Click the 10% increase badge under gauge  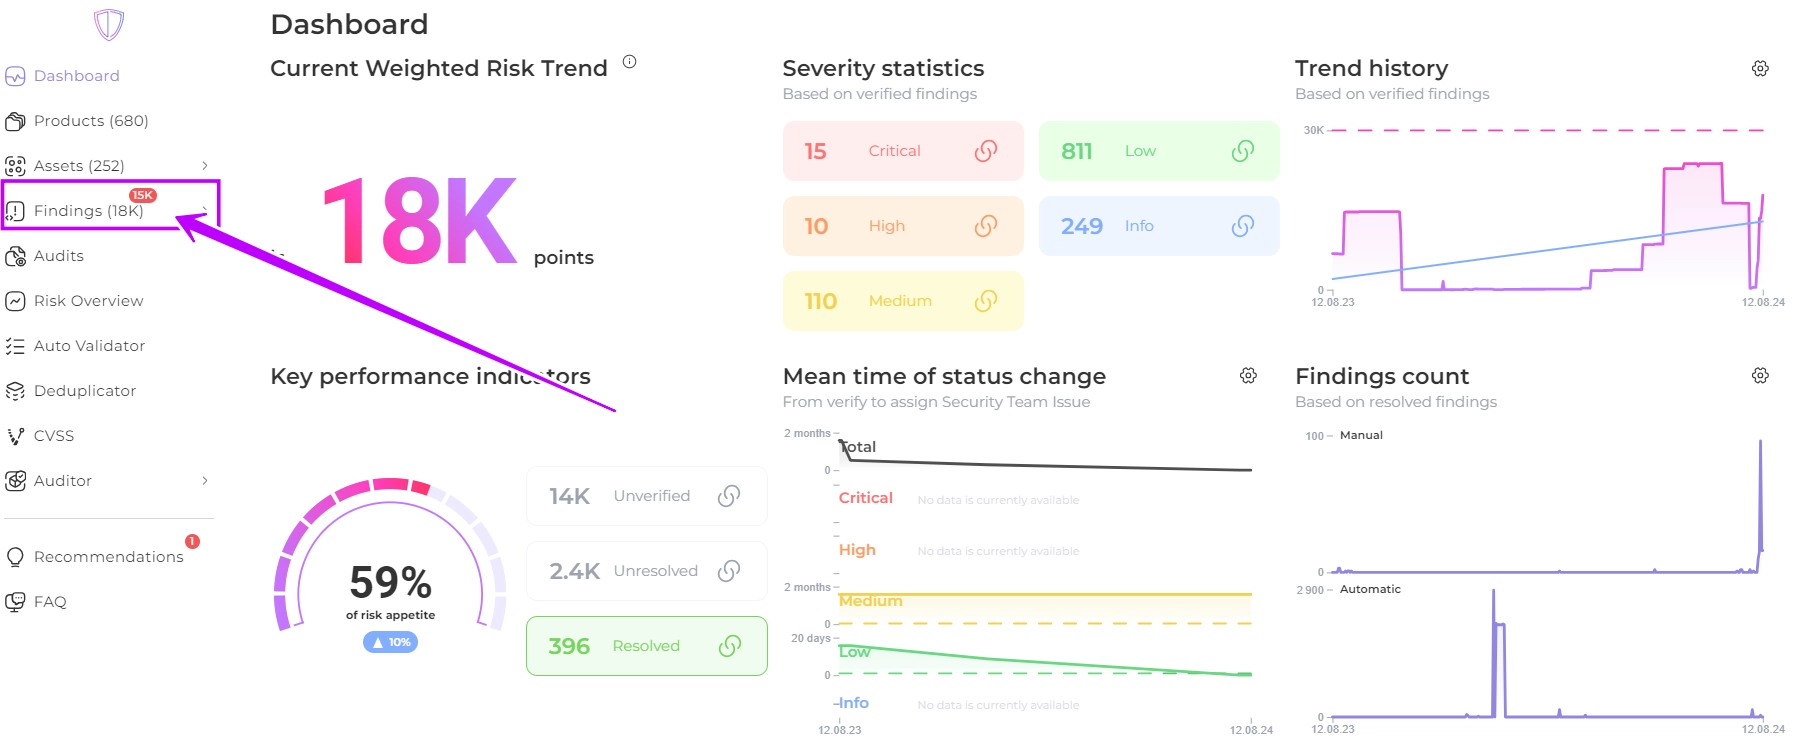390,642
